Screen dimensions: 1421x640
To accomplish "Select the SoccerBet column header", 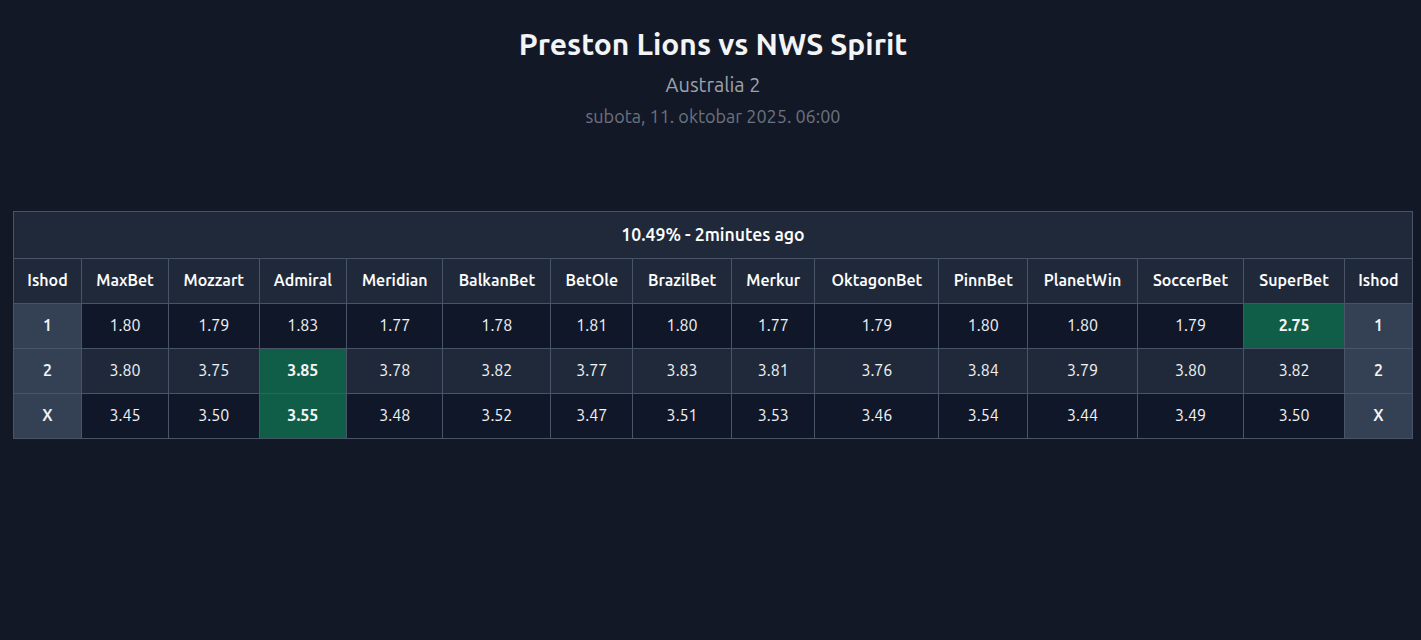I will click(x=1189, y=280).
